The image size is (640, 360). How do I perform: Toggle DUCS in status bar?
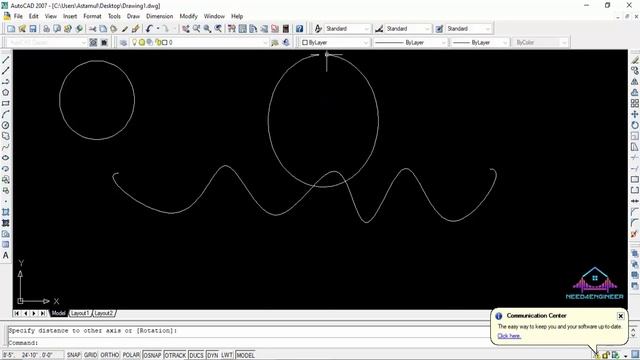196,355
